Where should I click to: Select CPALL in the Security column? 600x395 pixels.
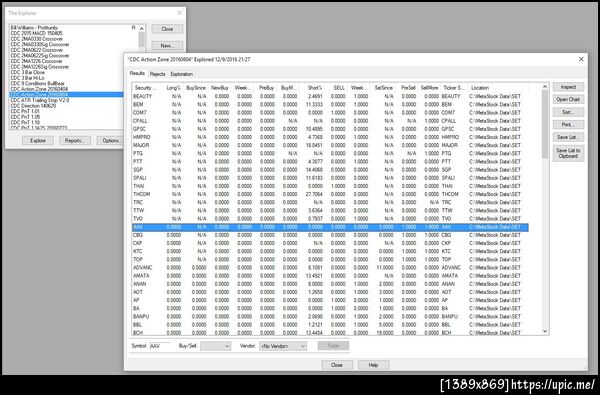coord(140,121)
